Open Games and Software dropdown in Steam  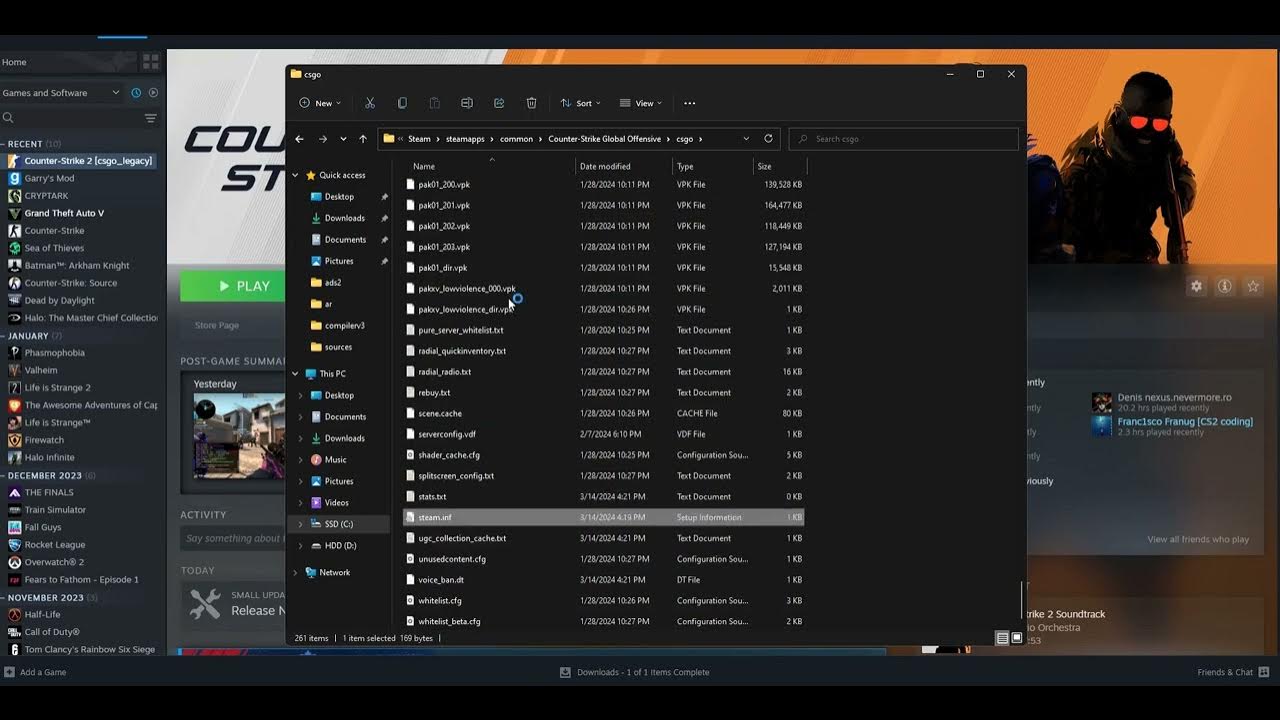(x=116, y=93)
